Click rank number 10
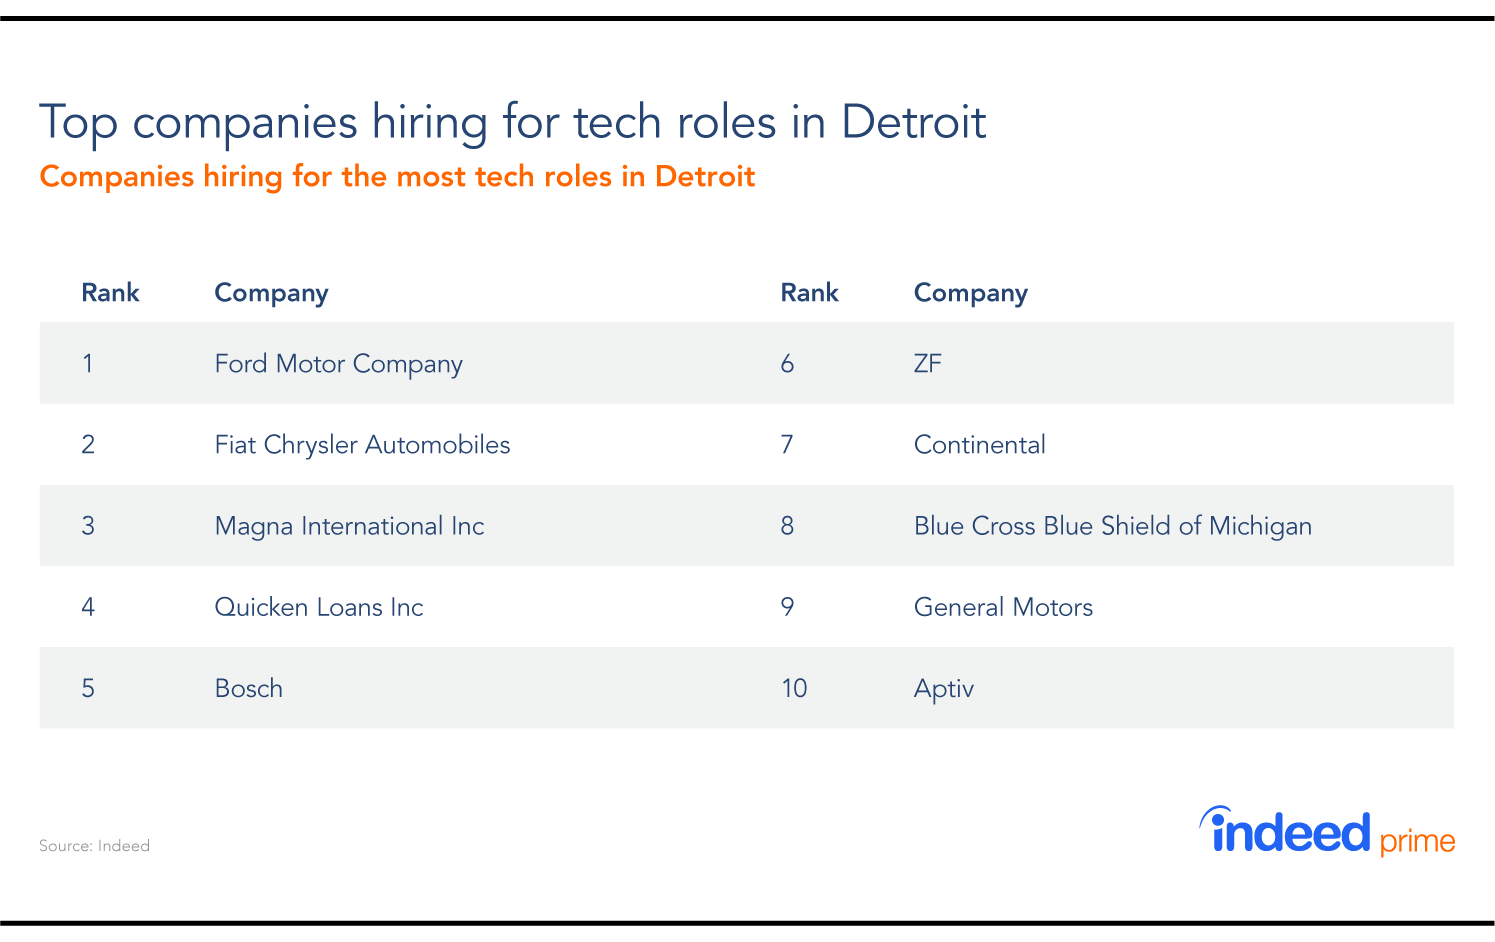Screen dimensions: 1495x942 point(794,688)
